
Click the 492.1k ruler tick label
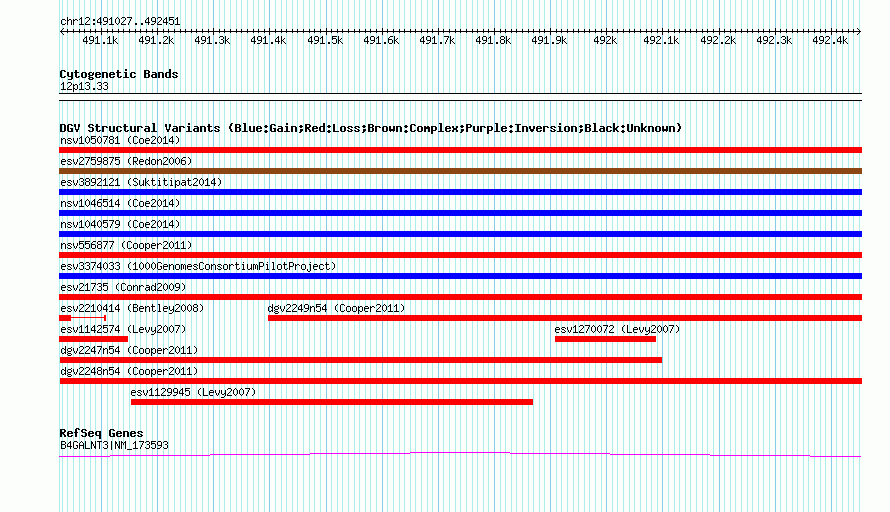(x=661, y=40)
